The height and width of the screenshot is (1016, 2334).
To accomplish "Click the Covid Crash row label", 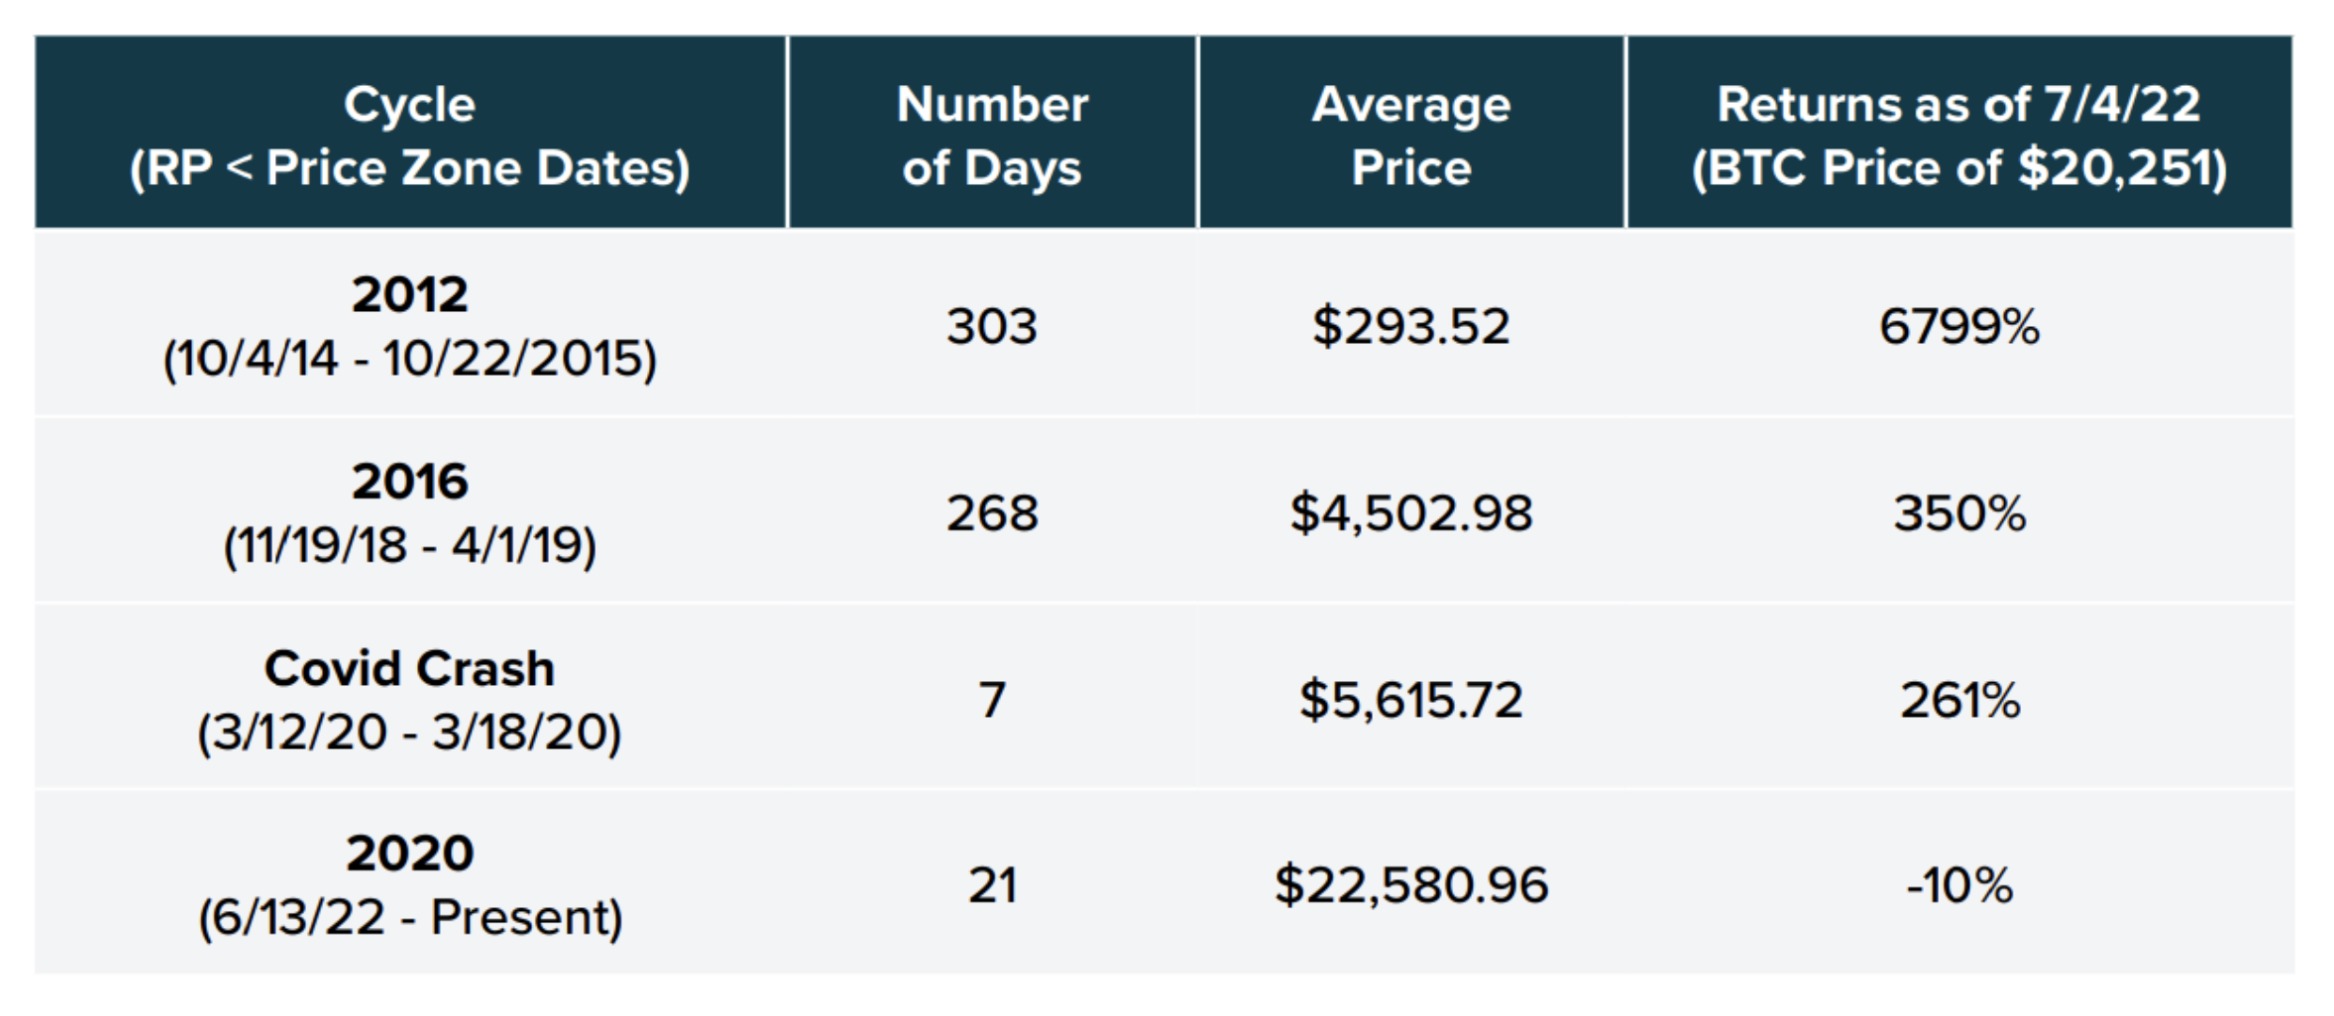I will click(x=410, y=699).
